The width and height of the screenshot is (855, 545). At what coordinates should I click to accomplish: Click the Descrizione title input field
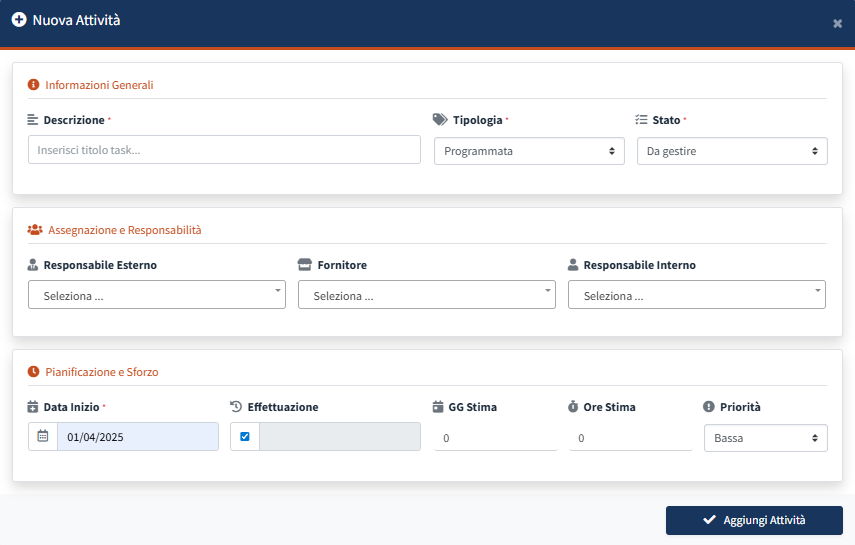(224, 150)
